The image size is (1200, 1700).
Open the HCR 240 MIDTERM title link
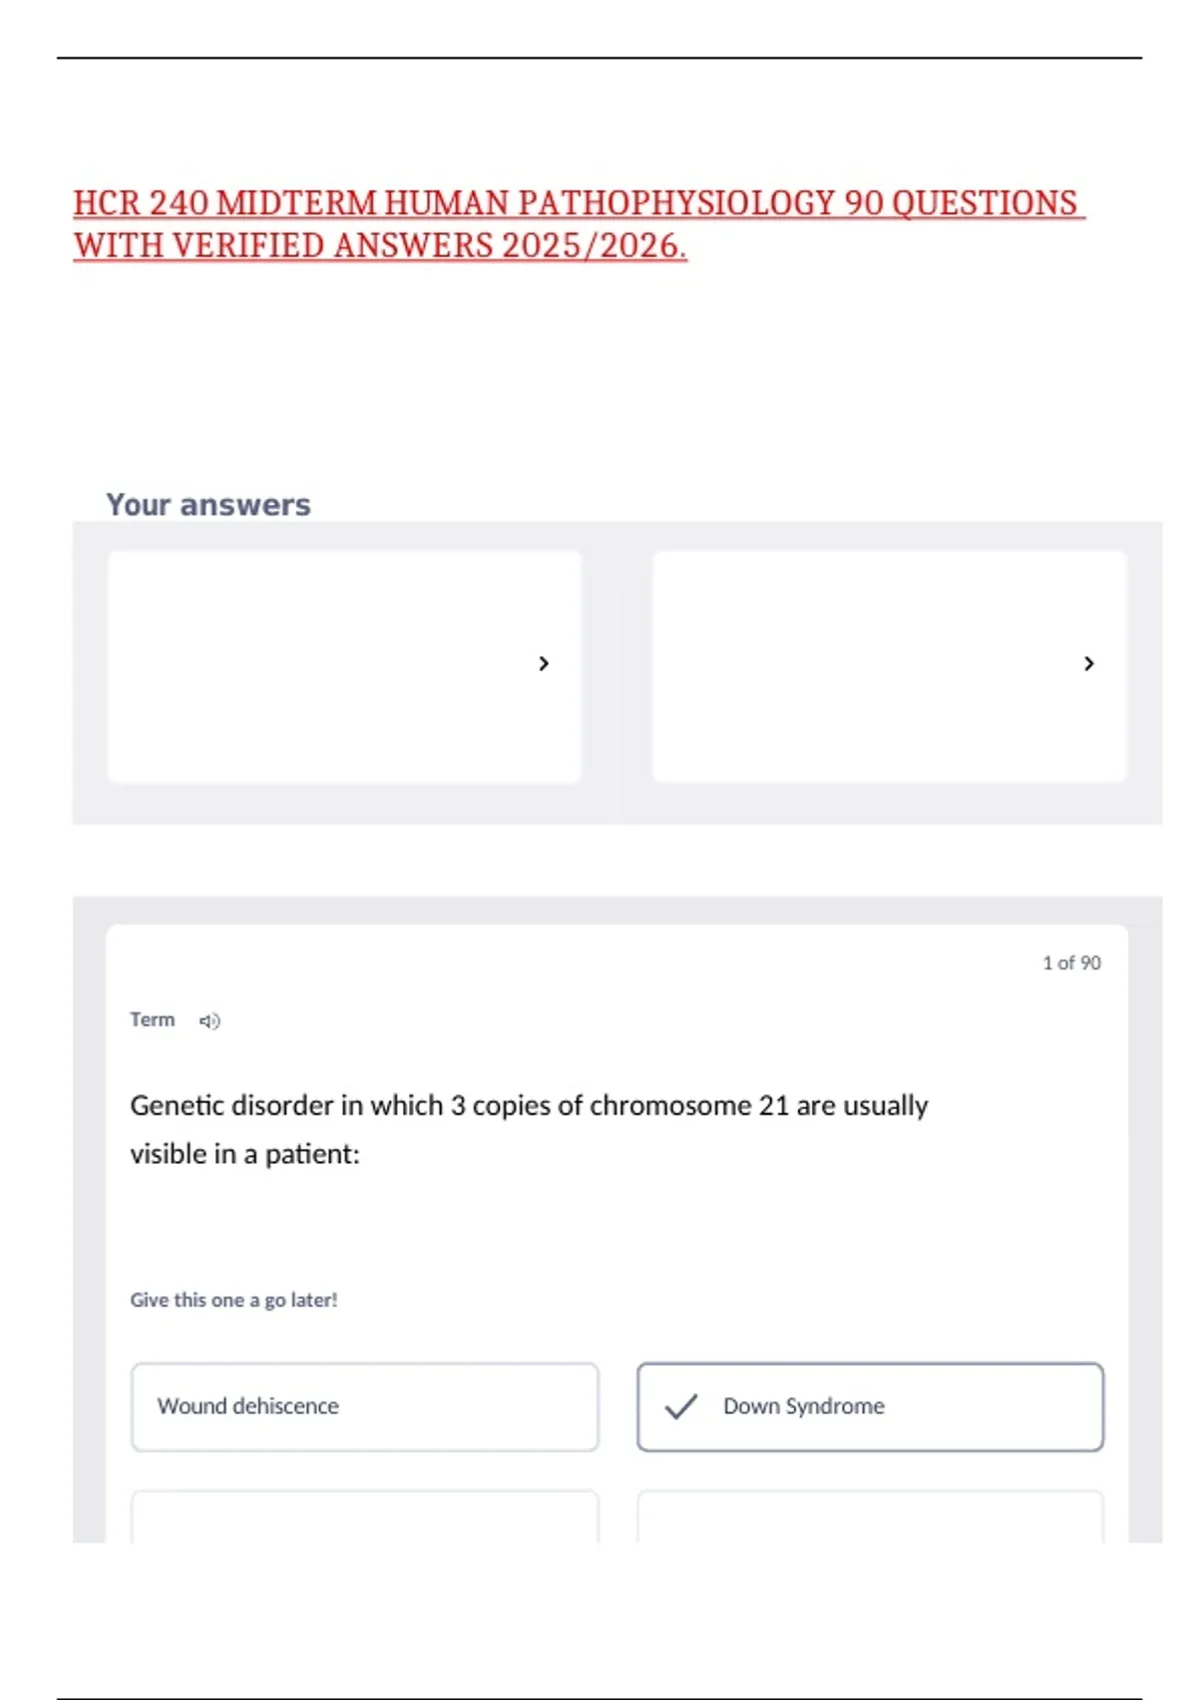tap(576, 203)
